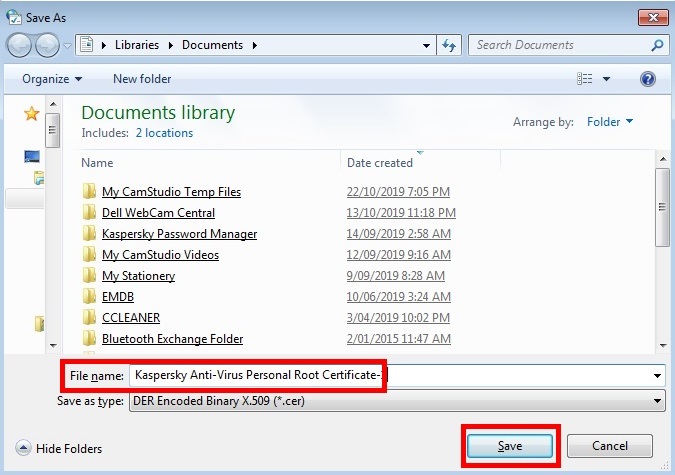This screenshot has height=475, width=675.
Task: Click the Forward navigation arrow button
Action: coord(47,45)
